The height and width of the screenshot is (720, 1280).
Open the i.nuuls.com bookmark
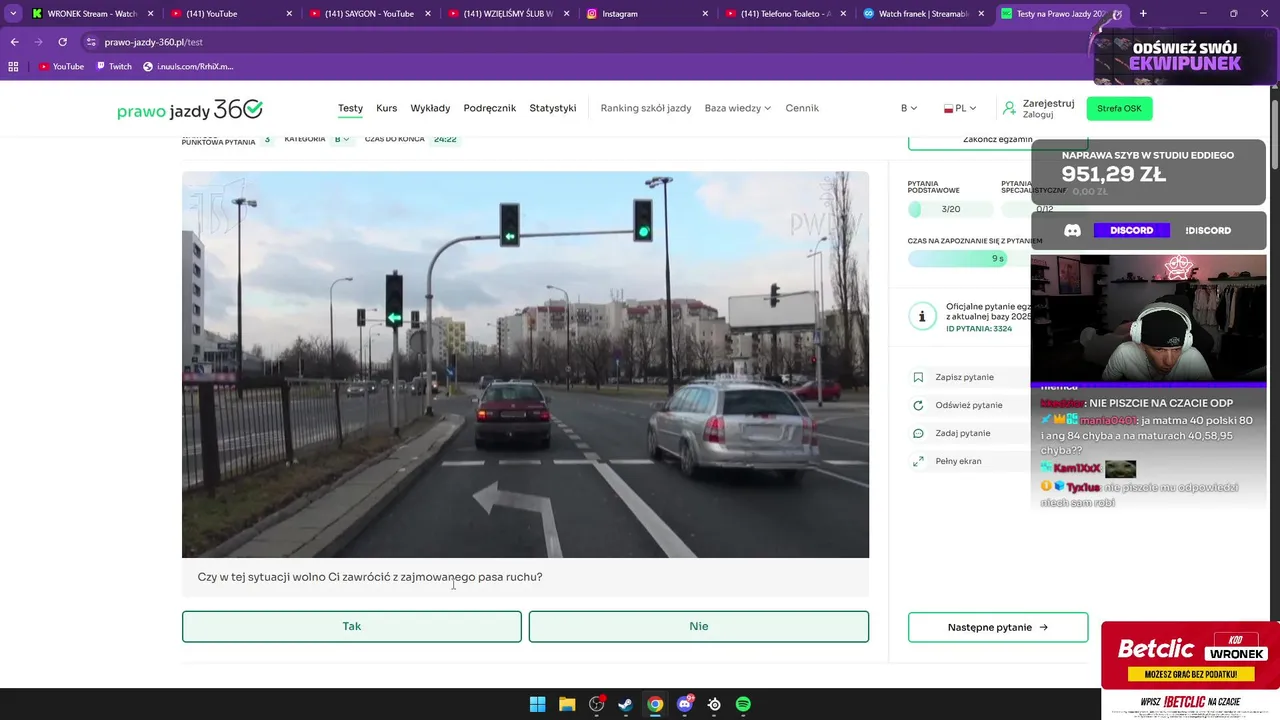pyautogui.click(x=188, y=66)
